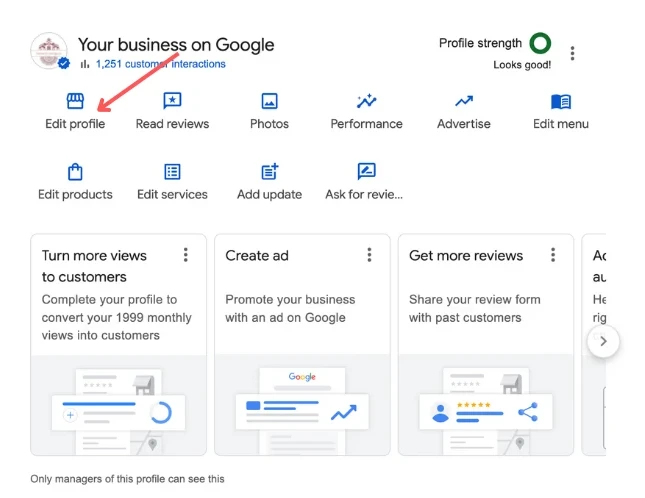Open options on Get more reviews card
This screenshot has width=645, height=498.
click(553, 255)
